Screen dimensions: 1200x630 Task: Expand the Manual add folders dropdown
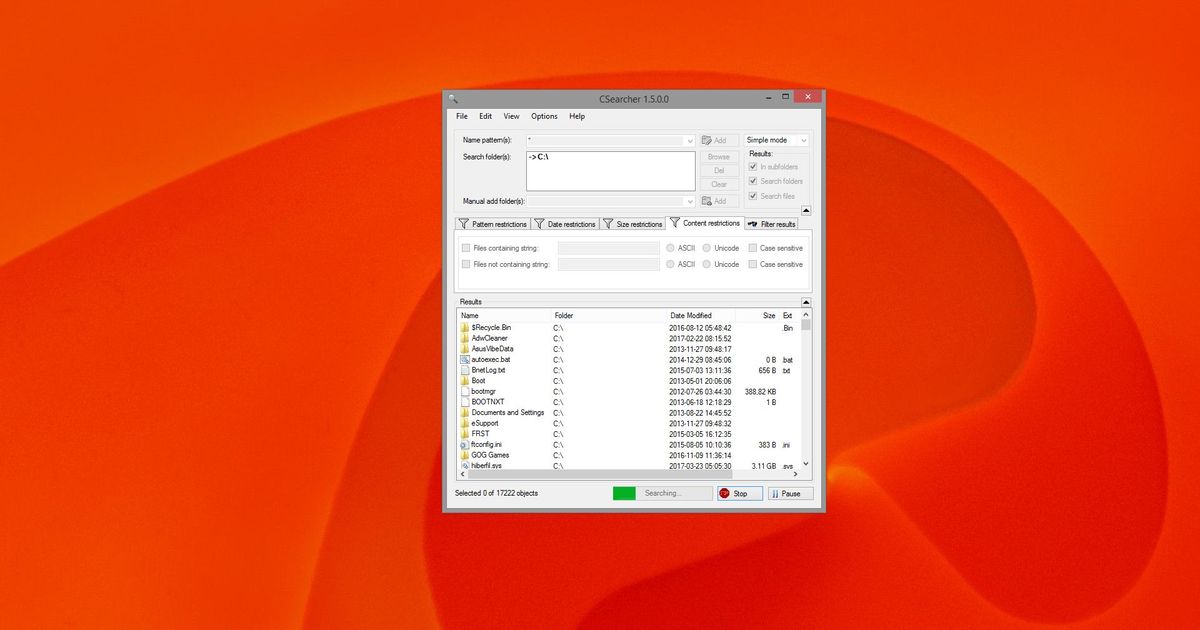point(690,201)
